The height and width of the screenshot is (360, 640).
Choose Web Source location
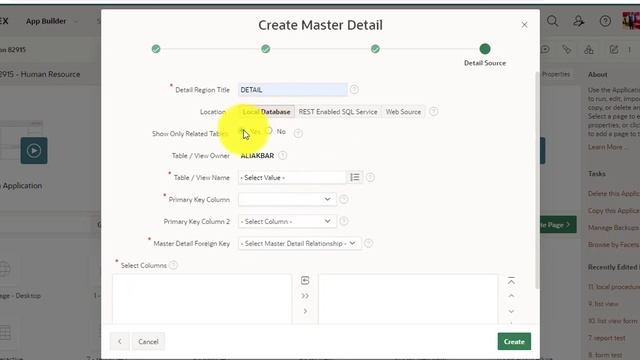click(403, 111)
